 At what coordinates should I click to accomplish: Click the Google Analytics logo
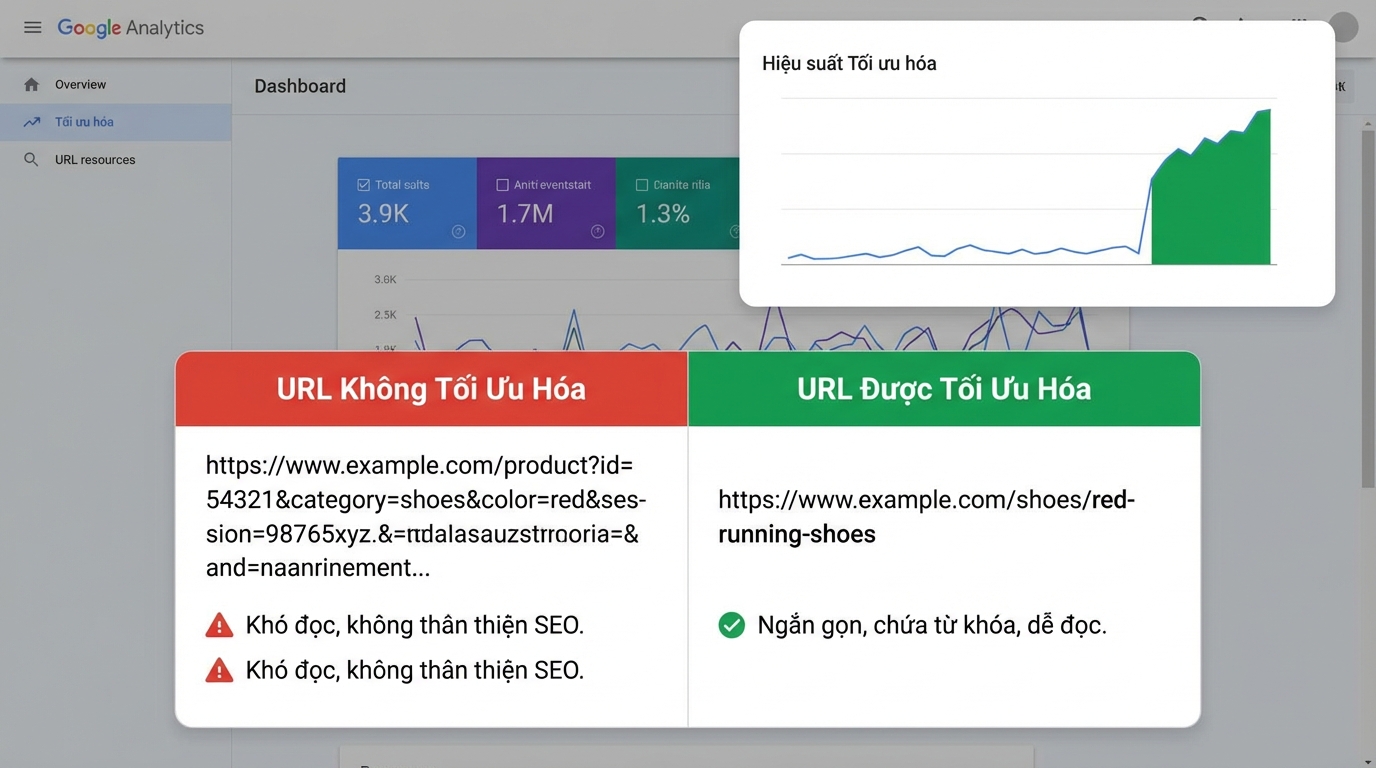pos(130,28)
